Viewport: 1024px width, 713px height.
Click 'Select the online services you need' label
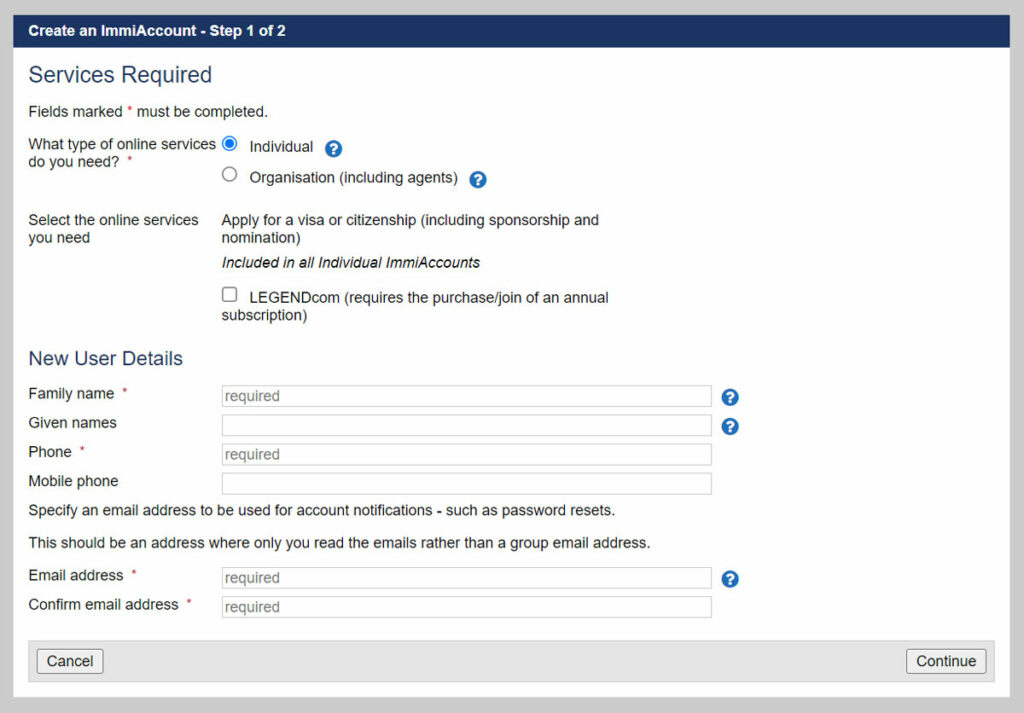tap(113, 229)
